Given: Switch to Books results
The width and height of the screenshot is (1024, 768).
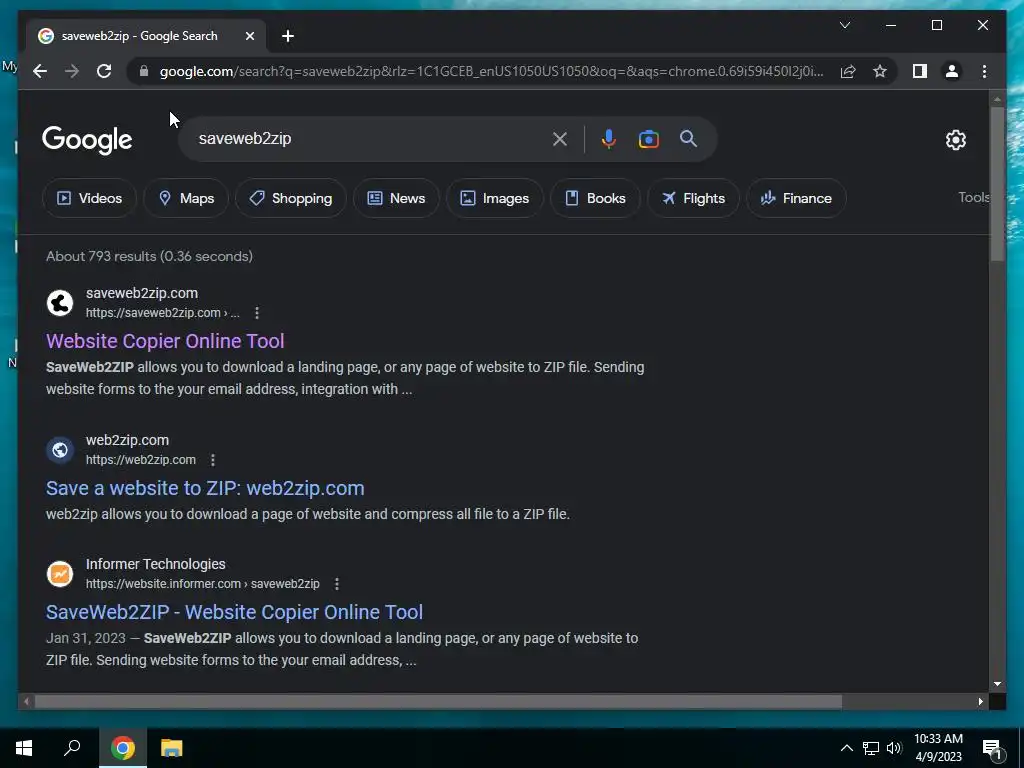Looking at the screenshot, I should pyautogui.click(x=595, y=199).
